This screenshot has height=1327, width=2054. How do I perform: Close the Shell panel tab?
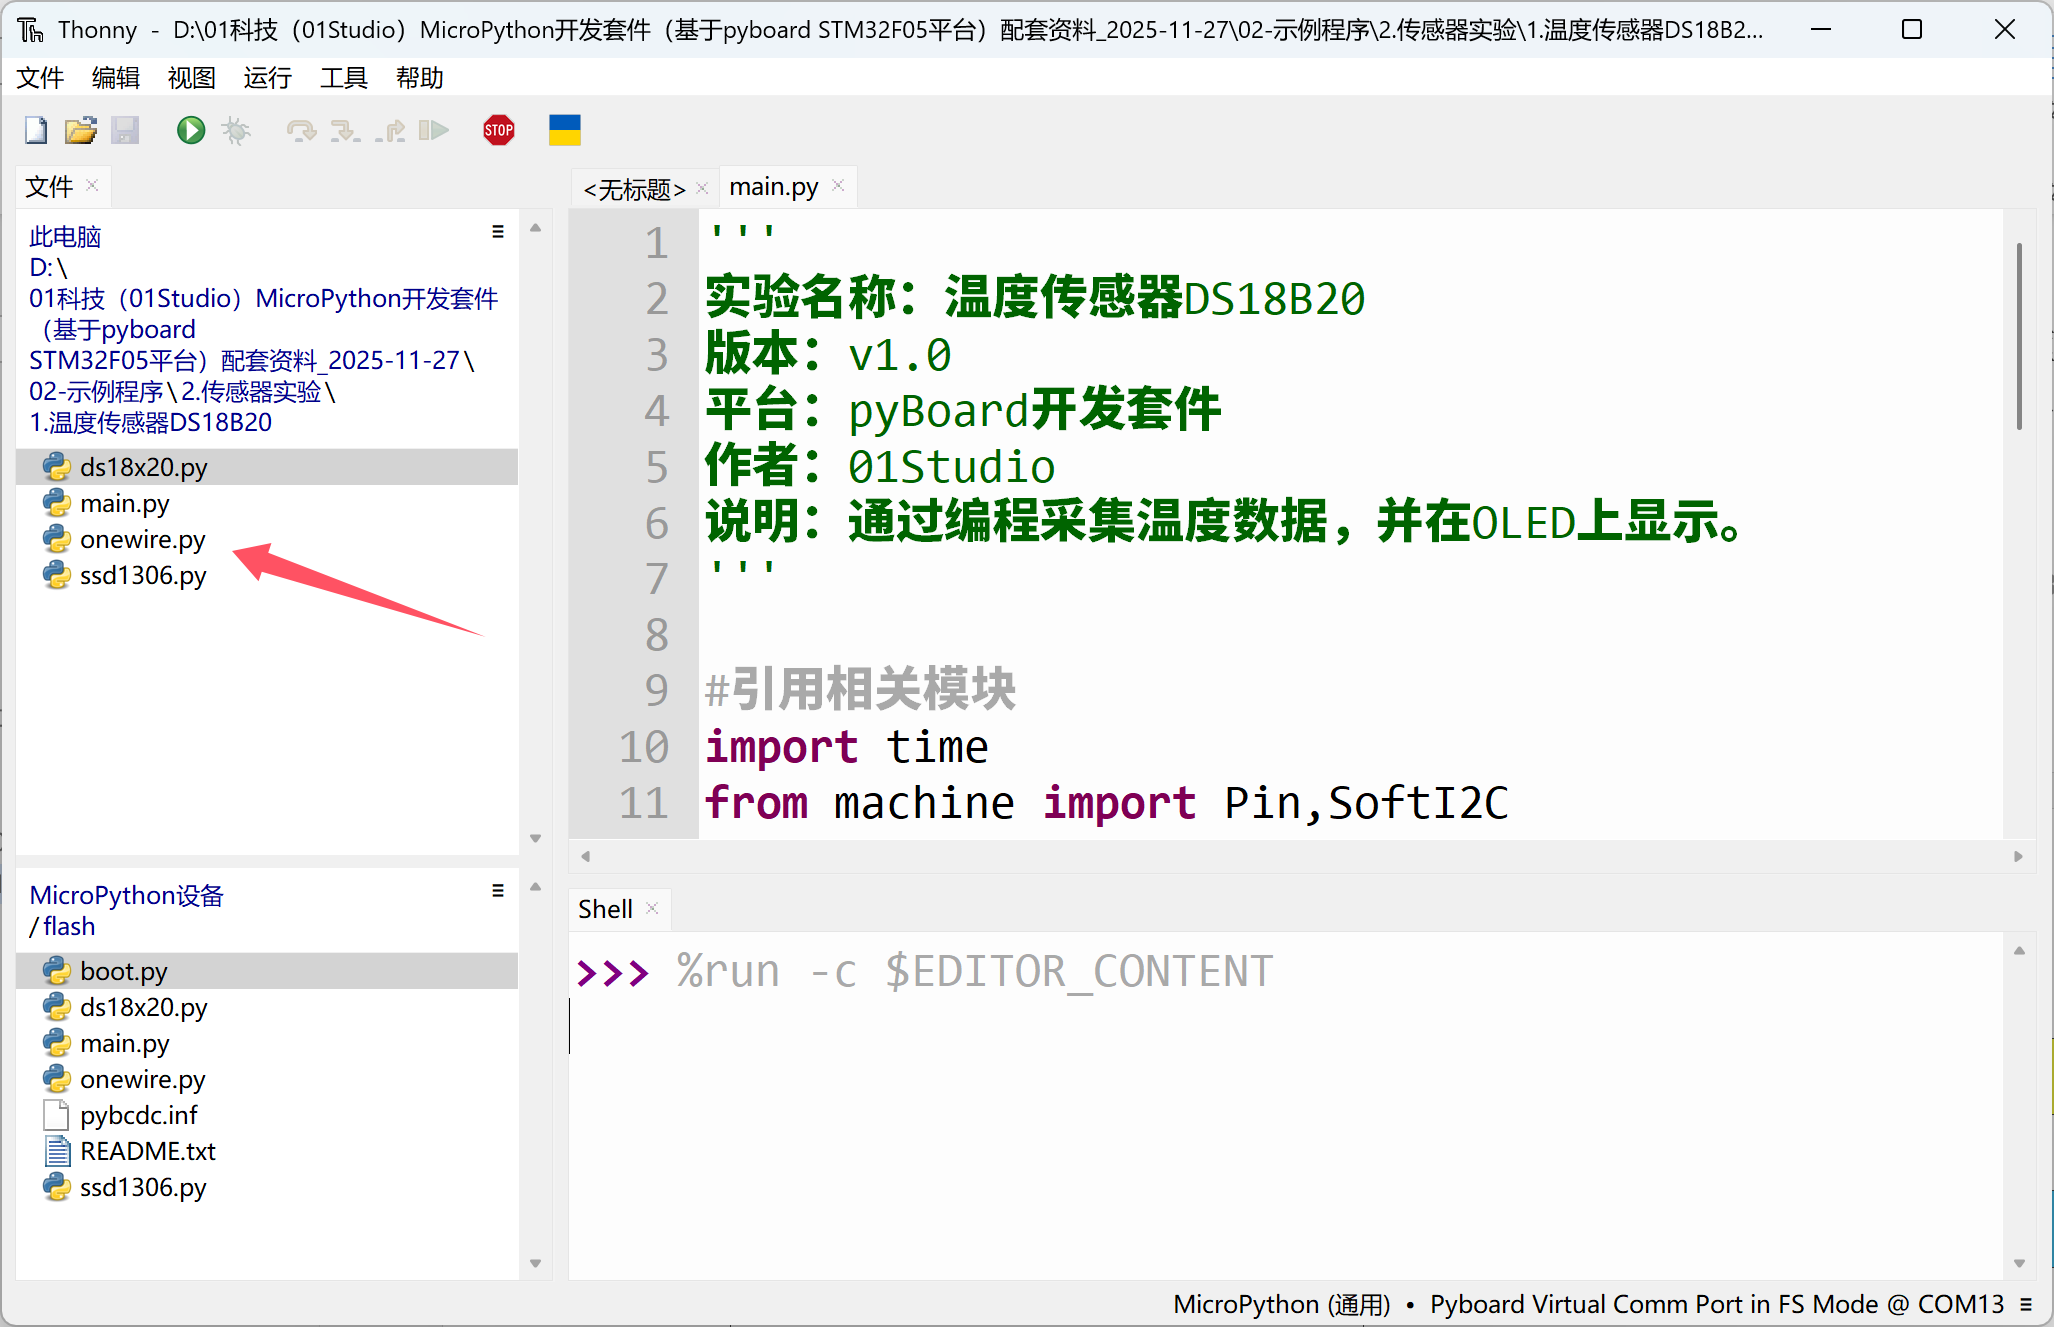pos(652,908)
